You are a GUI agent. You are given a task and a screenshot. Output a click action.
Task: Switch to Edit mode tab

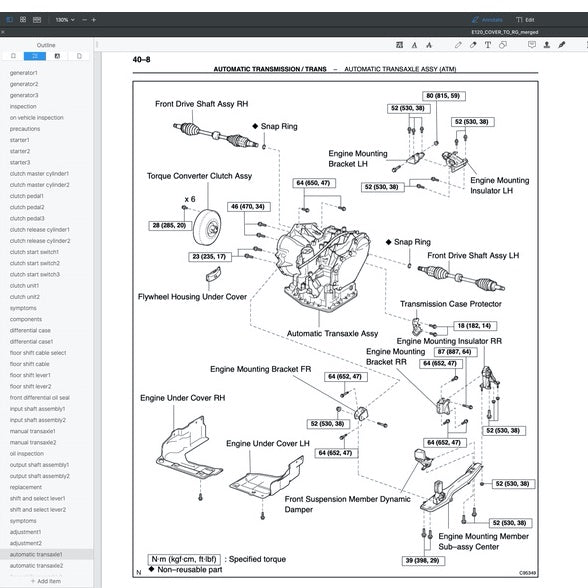tap(525, 20)
